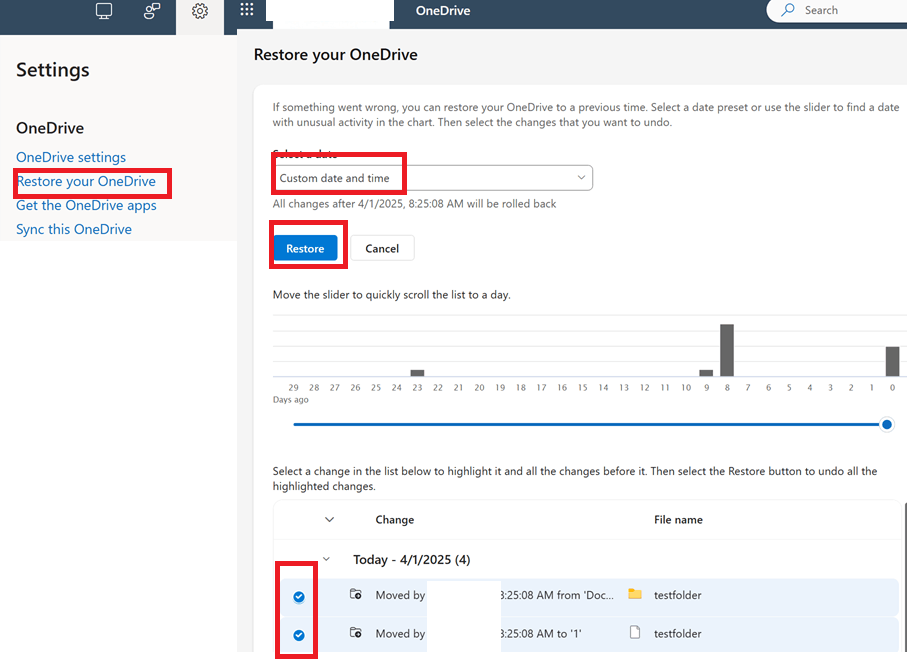The width and height of the screenshot is (907, 668).
Task: Click the tall activity bar at day 8
Action: 727,350
